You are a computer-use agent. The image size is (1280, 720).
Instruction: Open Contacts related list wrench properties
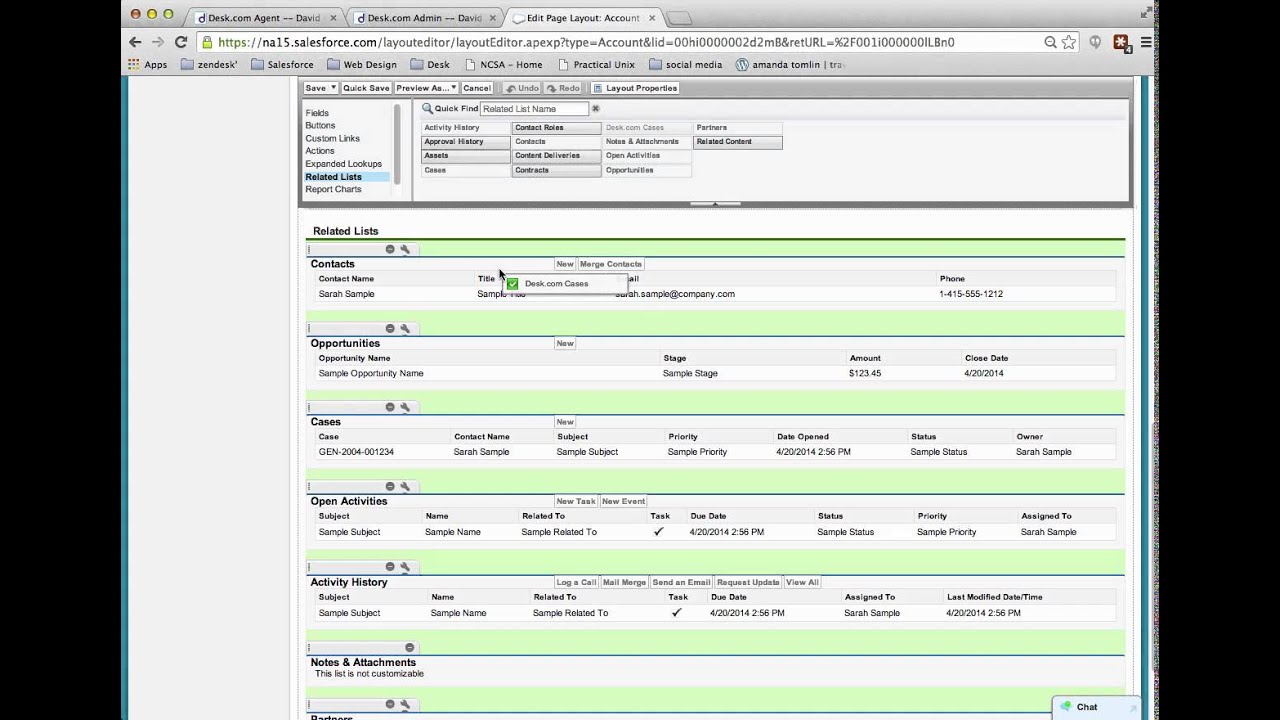coord(405,249)
